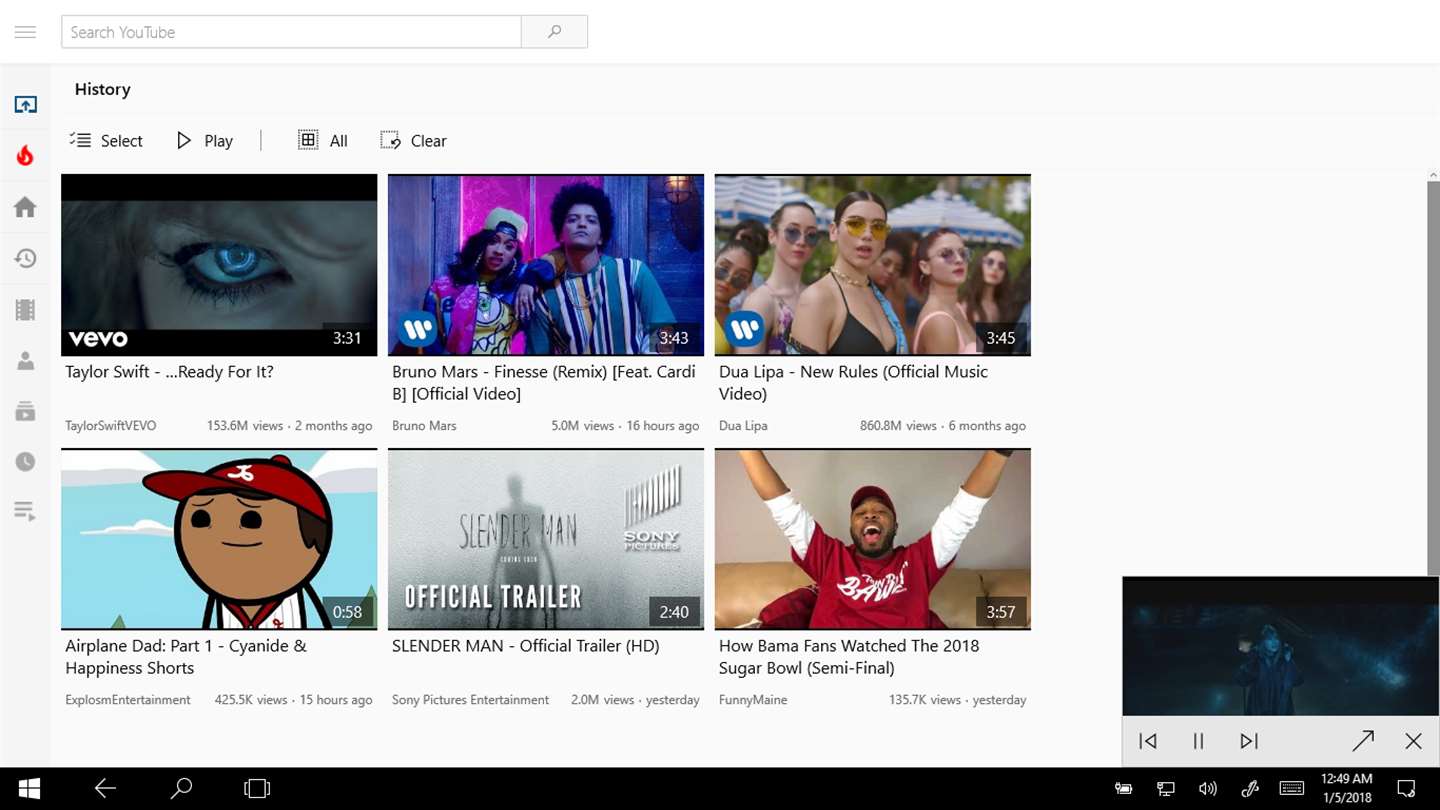The height and width of the screenshot is (810, 1440).
Task: Open the film strip sidebar section
Action: coord(25,310)
